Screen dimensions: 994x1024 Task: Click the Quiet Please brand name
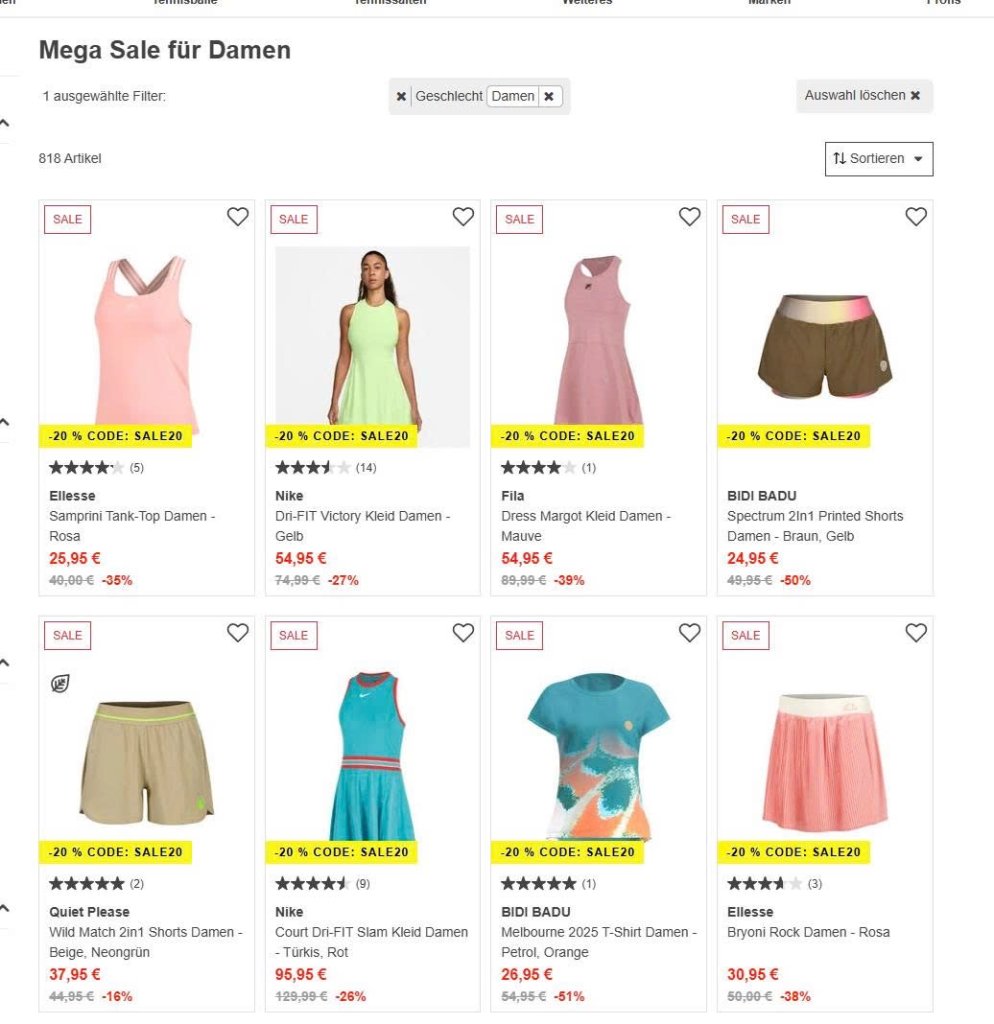point(89,912)
